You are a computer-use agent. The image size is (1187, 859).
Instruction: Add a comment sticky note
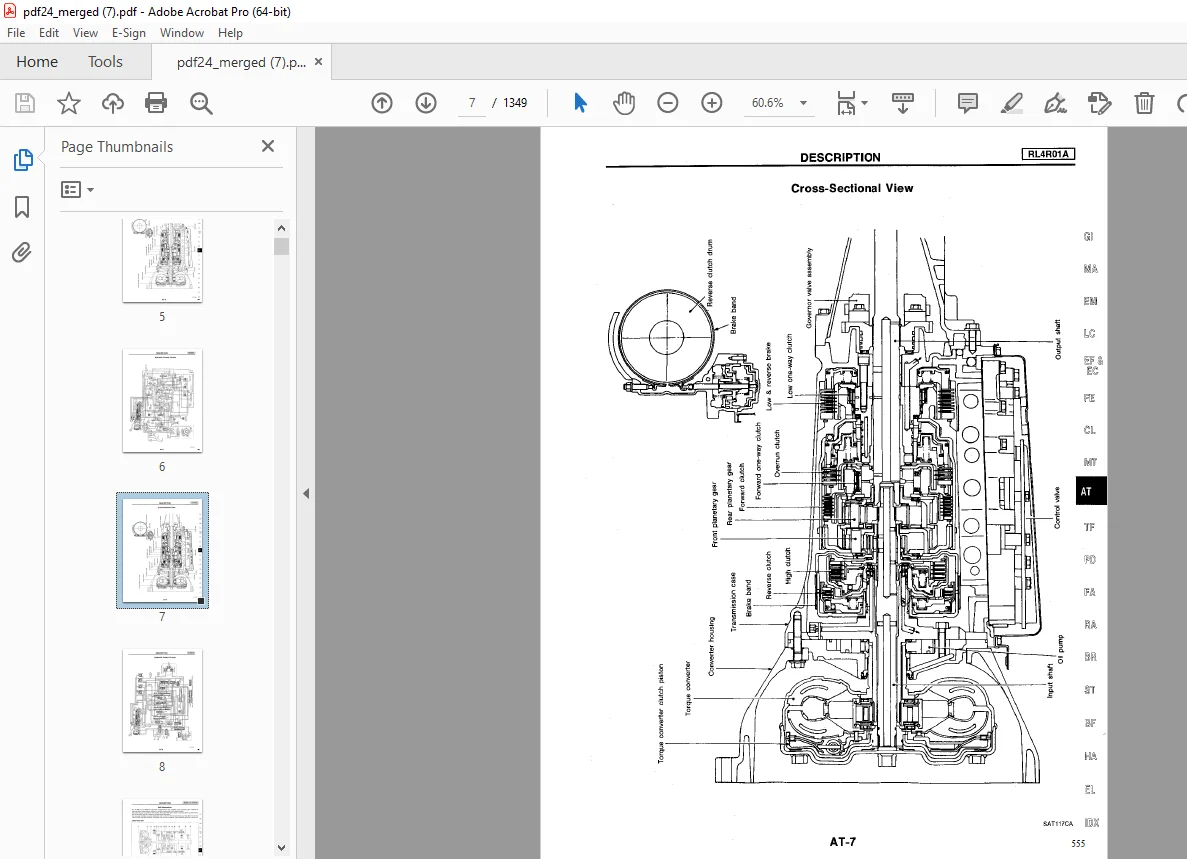(967, 103)
